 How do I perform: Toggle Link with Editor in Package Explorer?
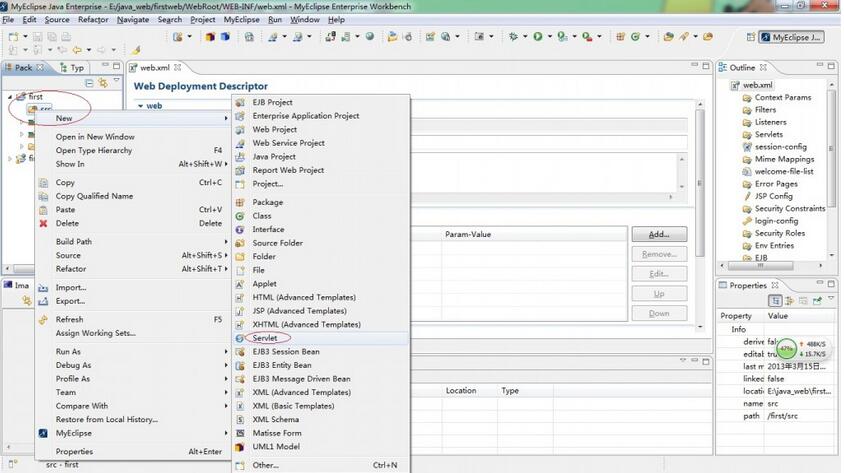(102, 83)
